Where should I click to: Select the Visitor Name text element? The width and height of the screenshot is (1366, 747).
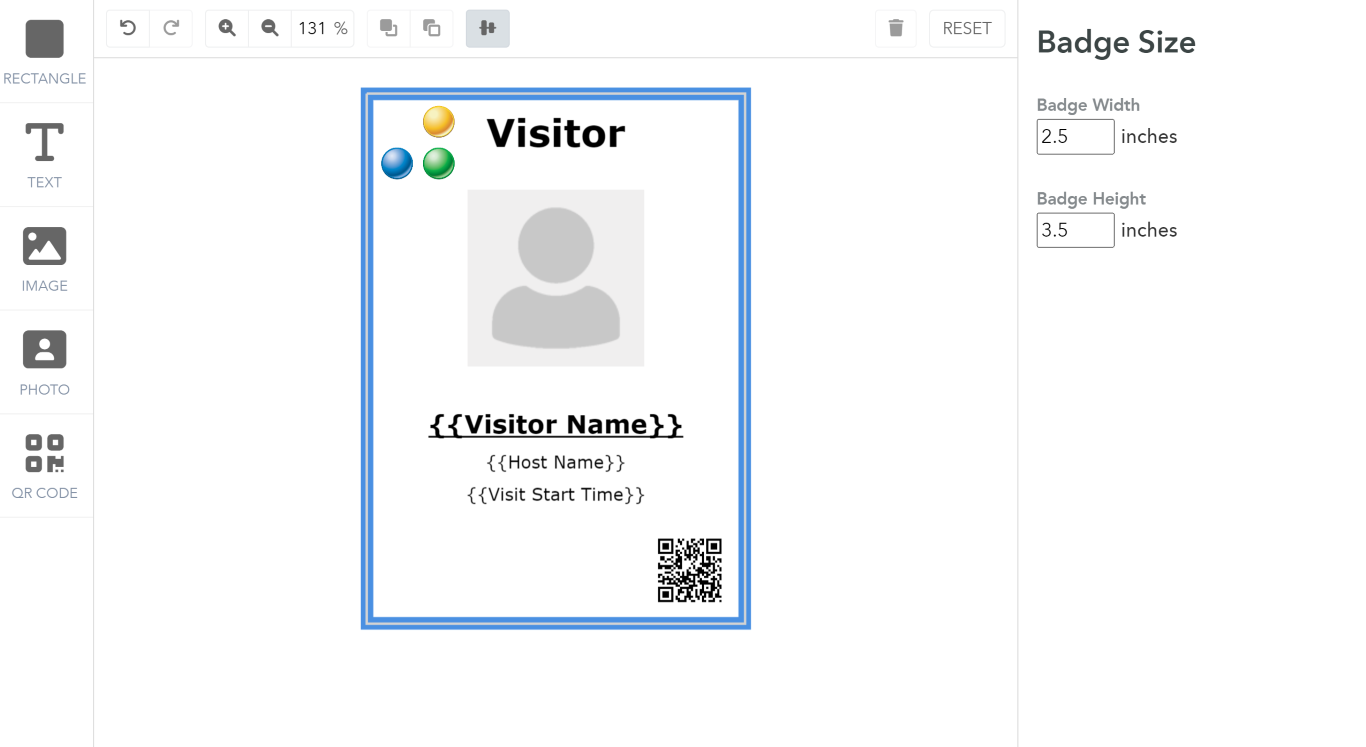555,424
